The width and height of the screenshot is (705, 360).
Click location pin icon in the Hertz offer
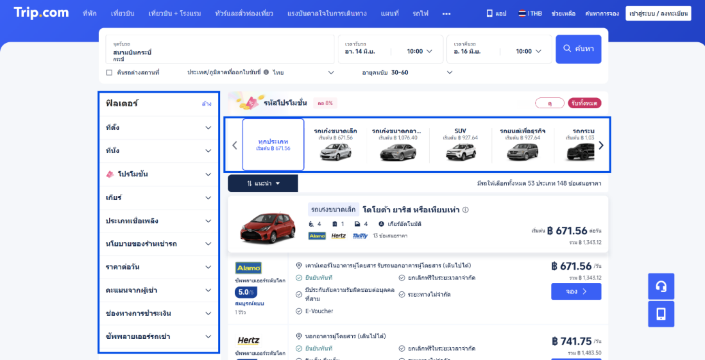(299, 336)
